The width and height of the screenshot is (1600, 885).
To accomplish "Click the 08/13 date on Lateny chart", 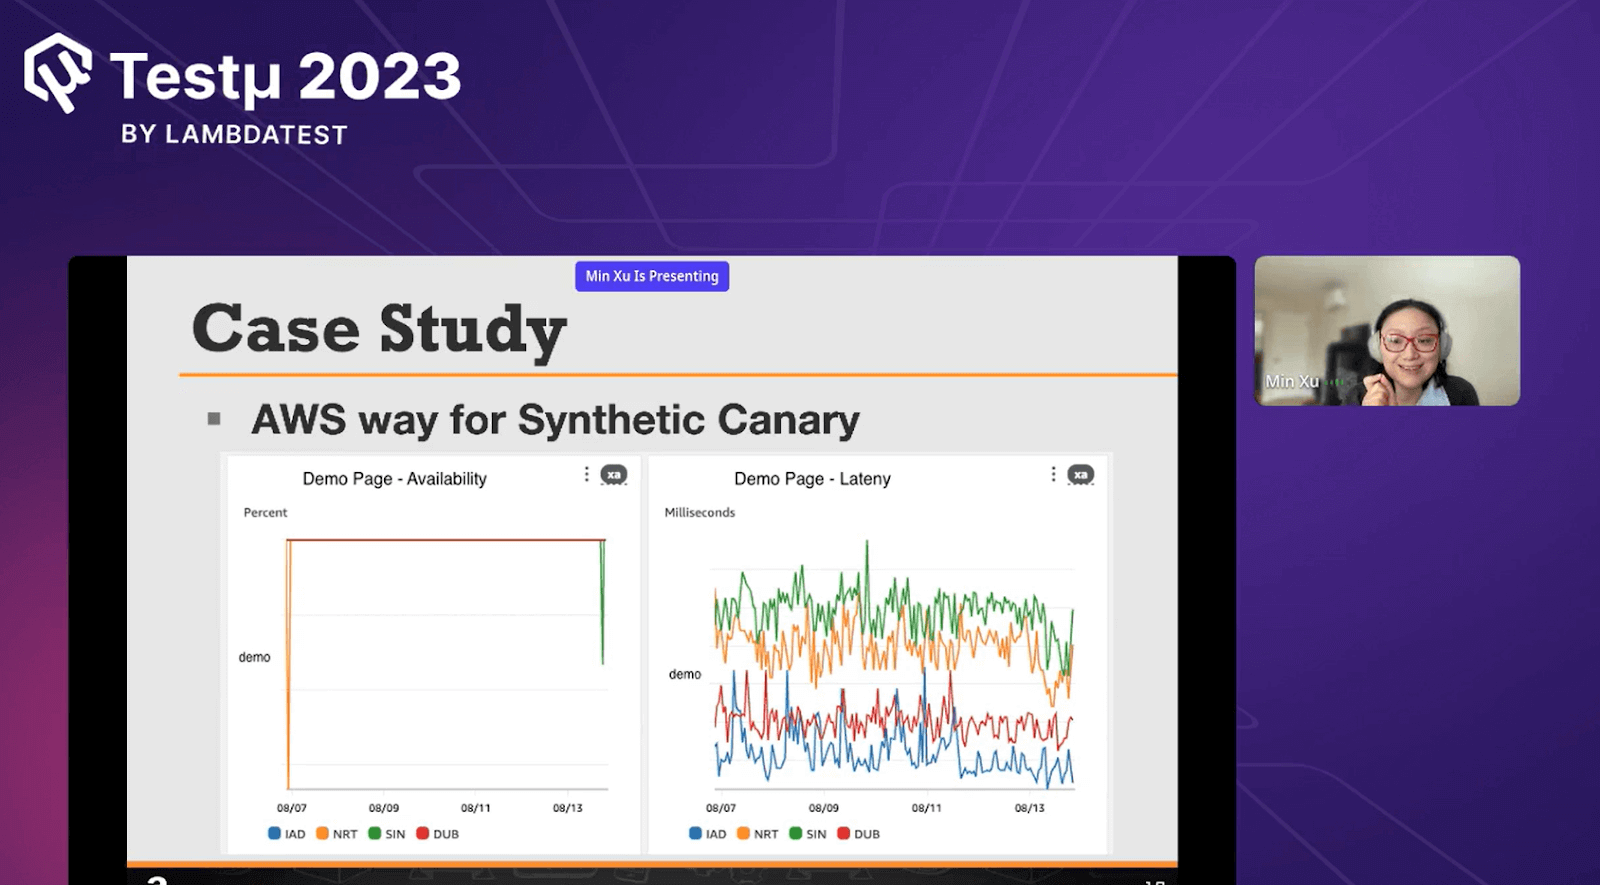I will [1030, 808].
